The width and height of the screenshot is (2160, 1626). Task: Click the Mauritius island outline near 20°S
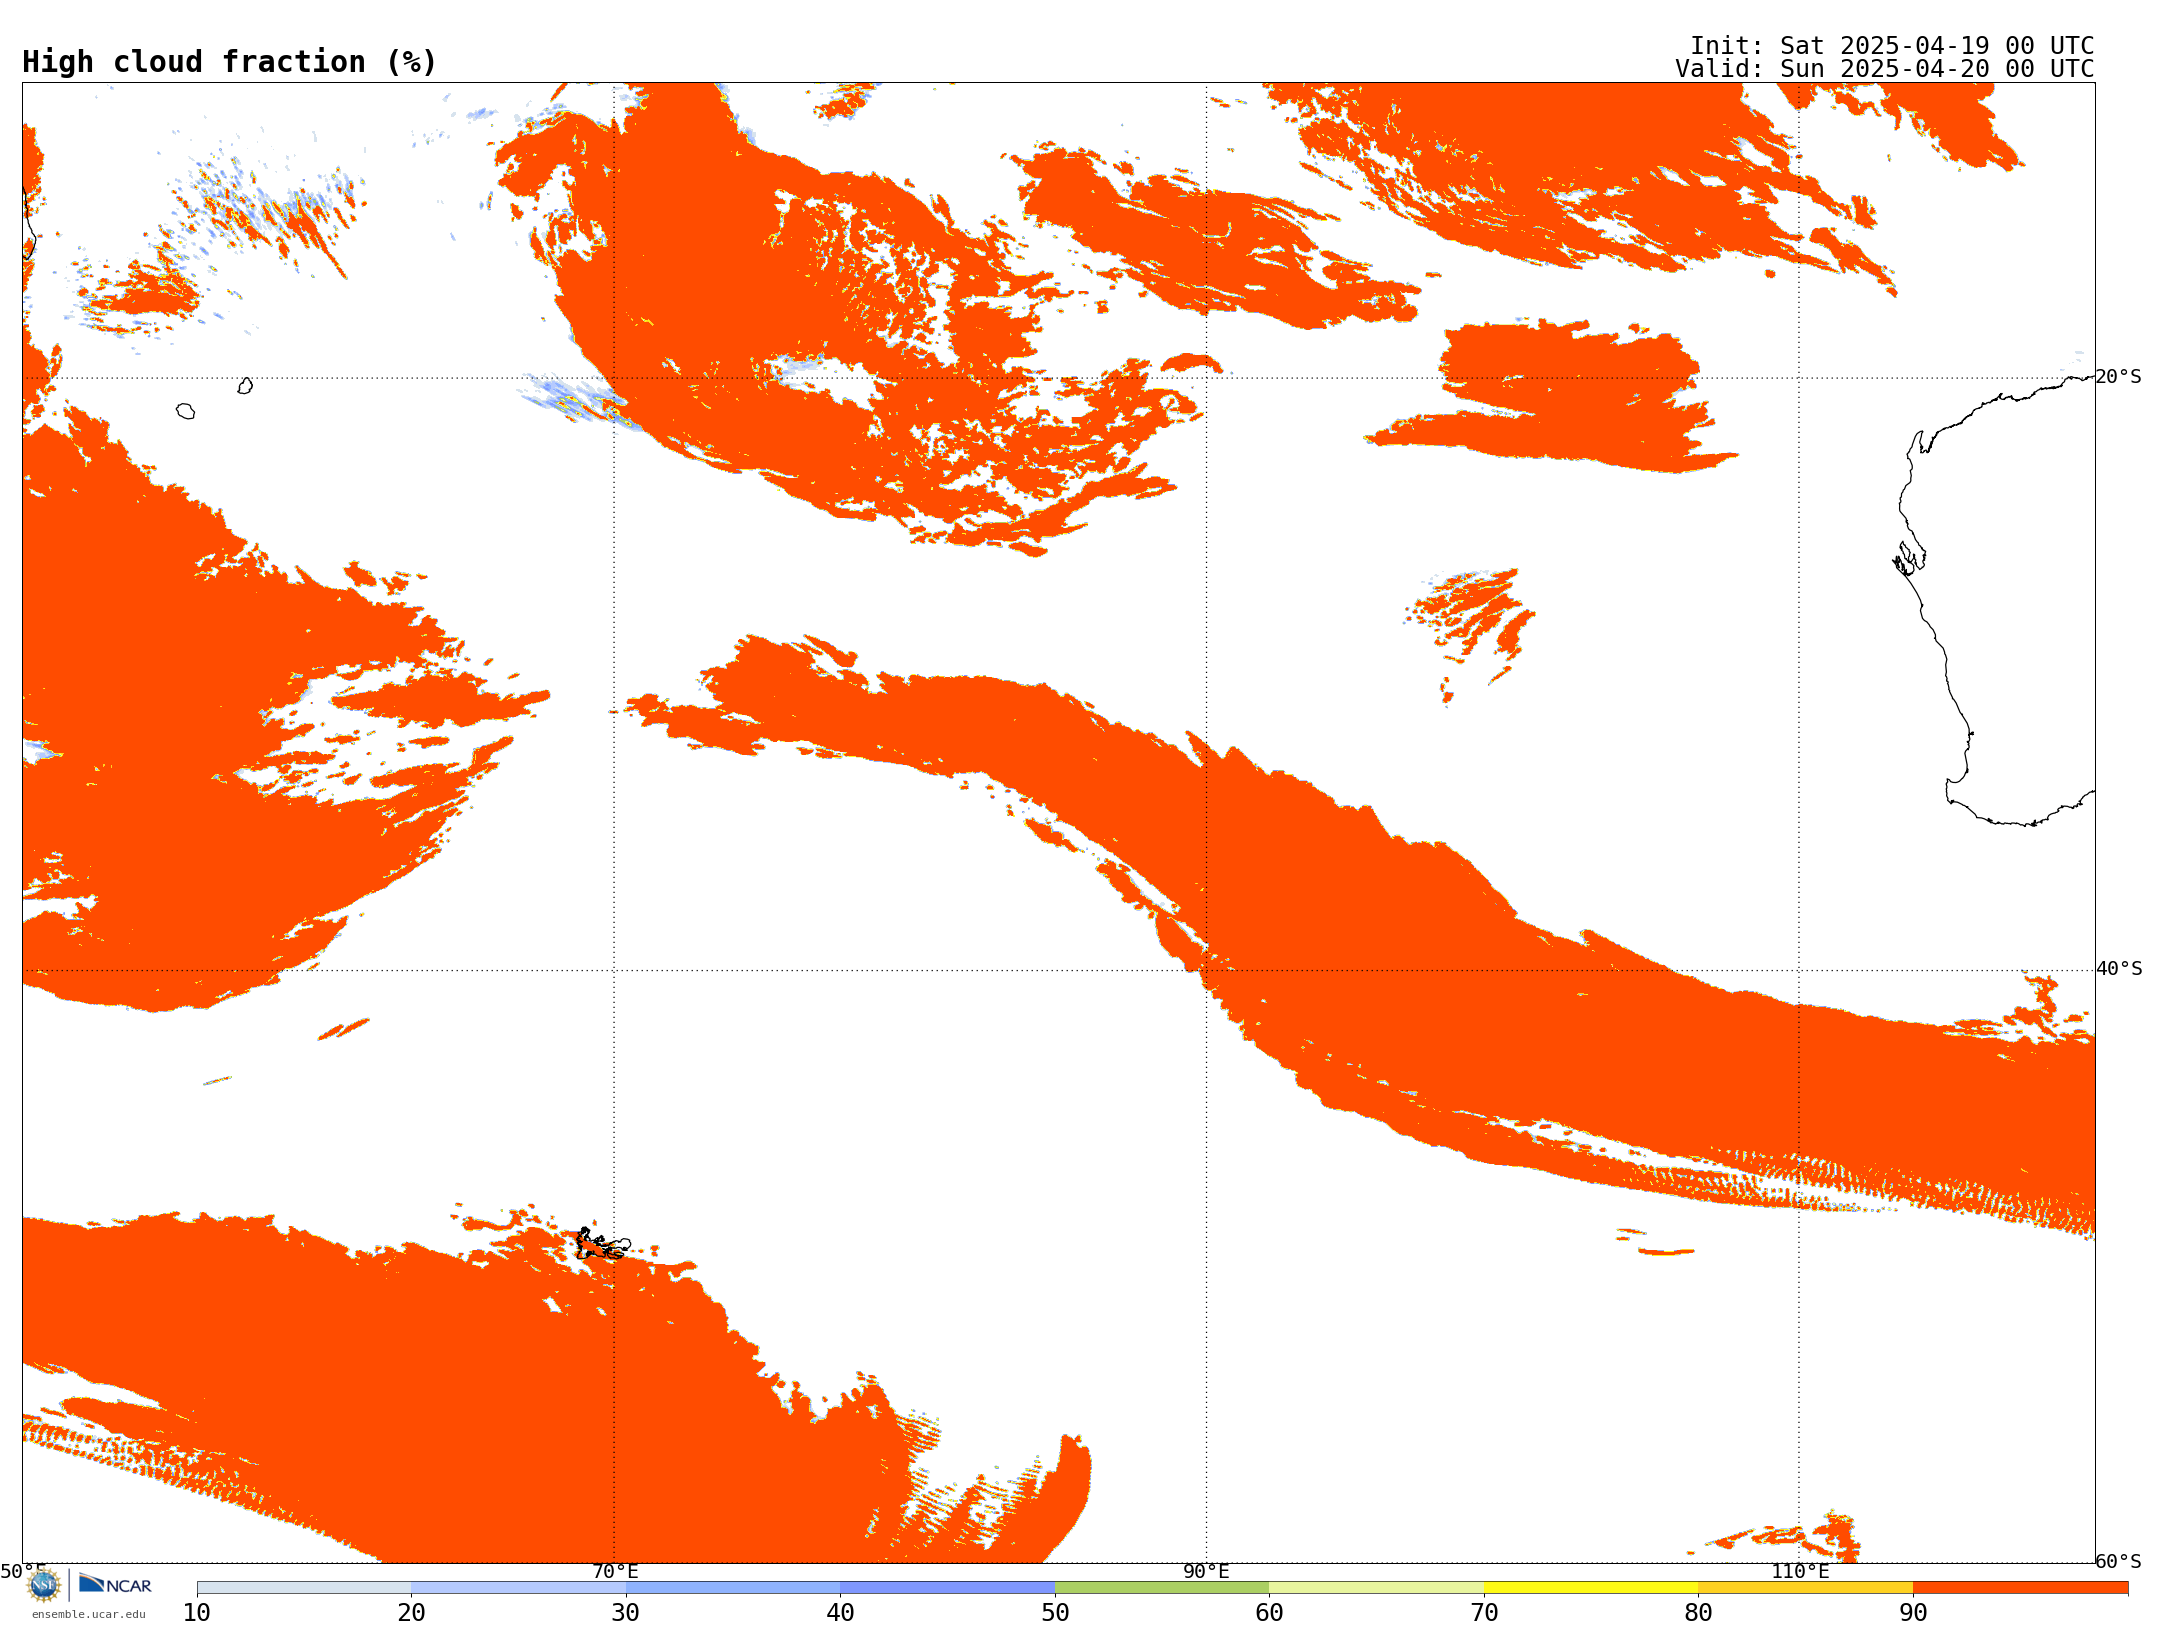point(245,386)
